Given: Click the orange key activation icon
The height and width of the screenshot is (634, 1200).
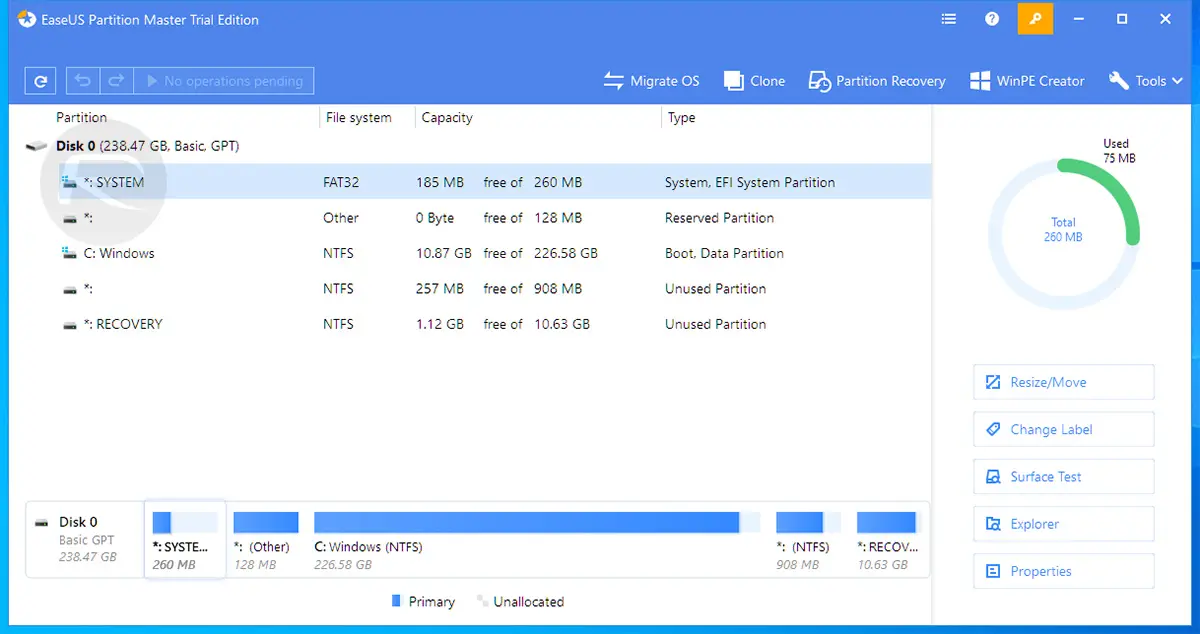Looking at the screenshot, I should tap(1035, 19).
